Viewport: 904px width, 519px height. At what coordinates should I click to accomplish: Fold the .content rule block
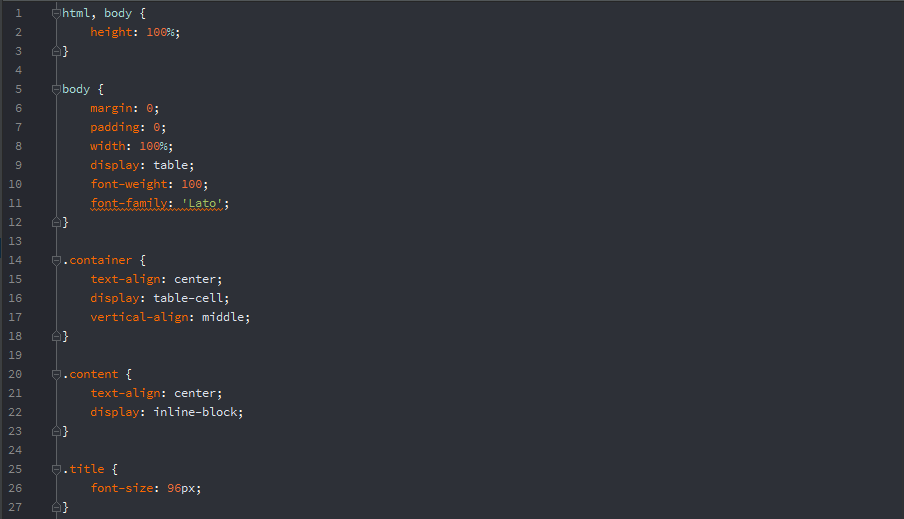click(x=57, y=374)
